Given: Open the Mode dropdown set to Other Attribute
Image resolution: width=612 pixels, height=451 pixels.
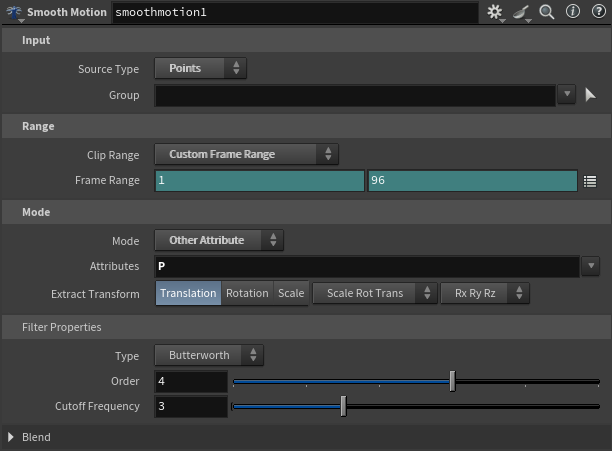Looking at the screenshot, I should (218, 240).
